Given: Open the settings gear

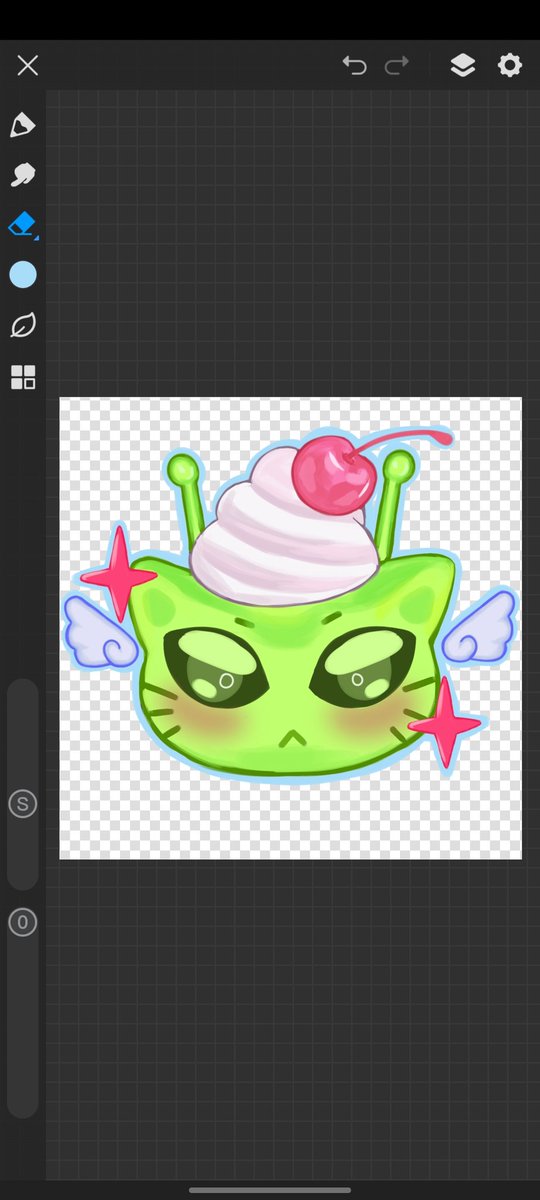Looking at the screenshot, I should click(510, 66).
